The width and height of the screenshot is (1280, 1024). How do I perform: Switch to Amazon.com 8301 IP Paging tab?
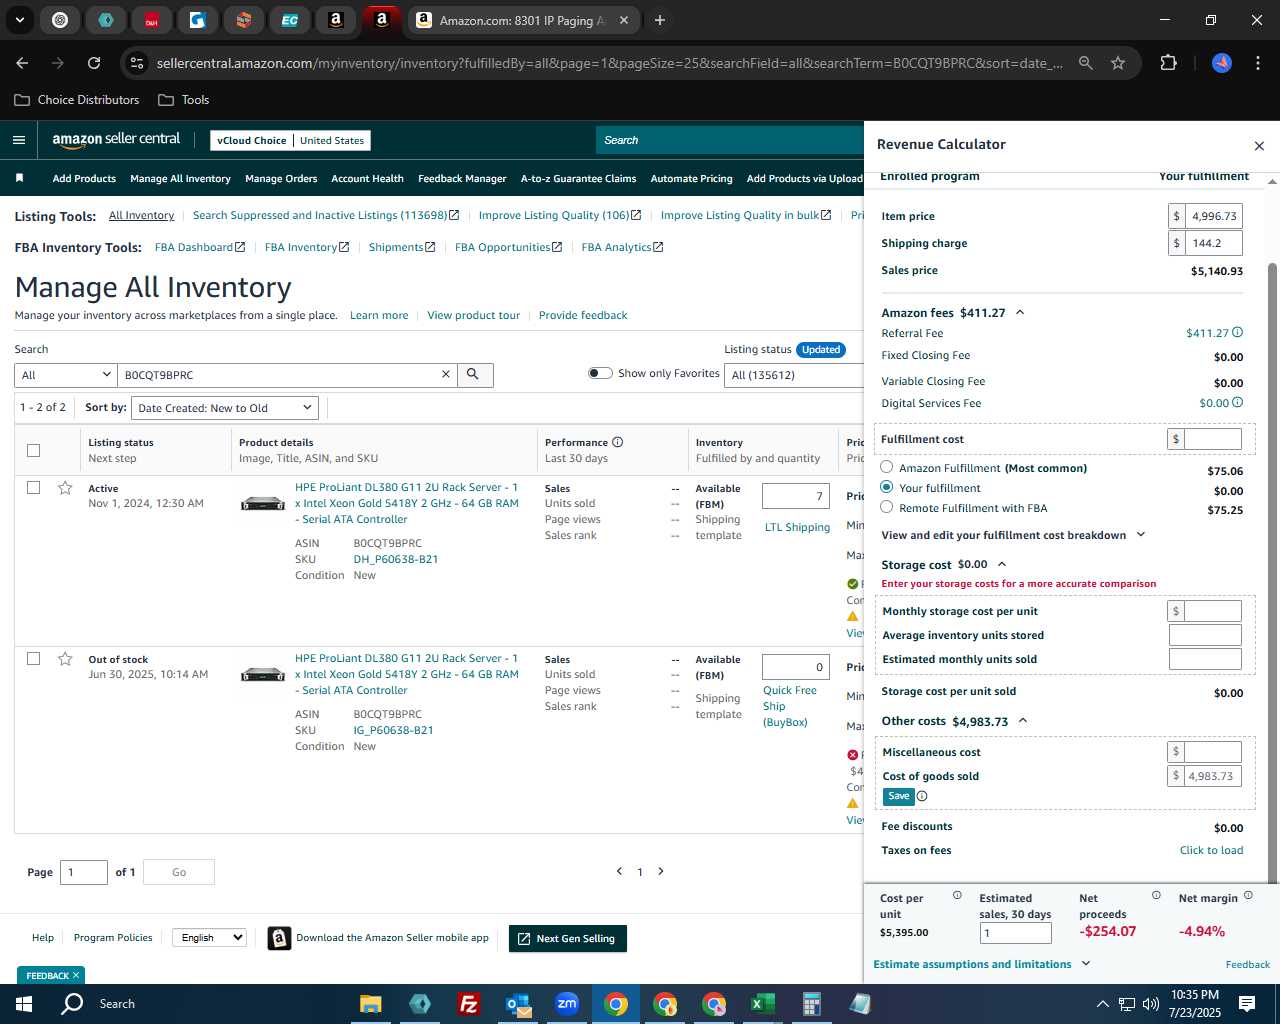pos(523,20)
